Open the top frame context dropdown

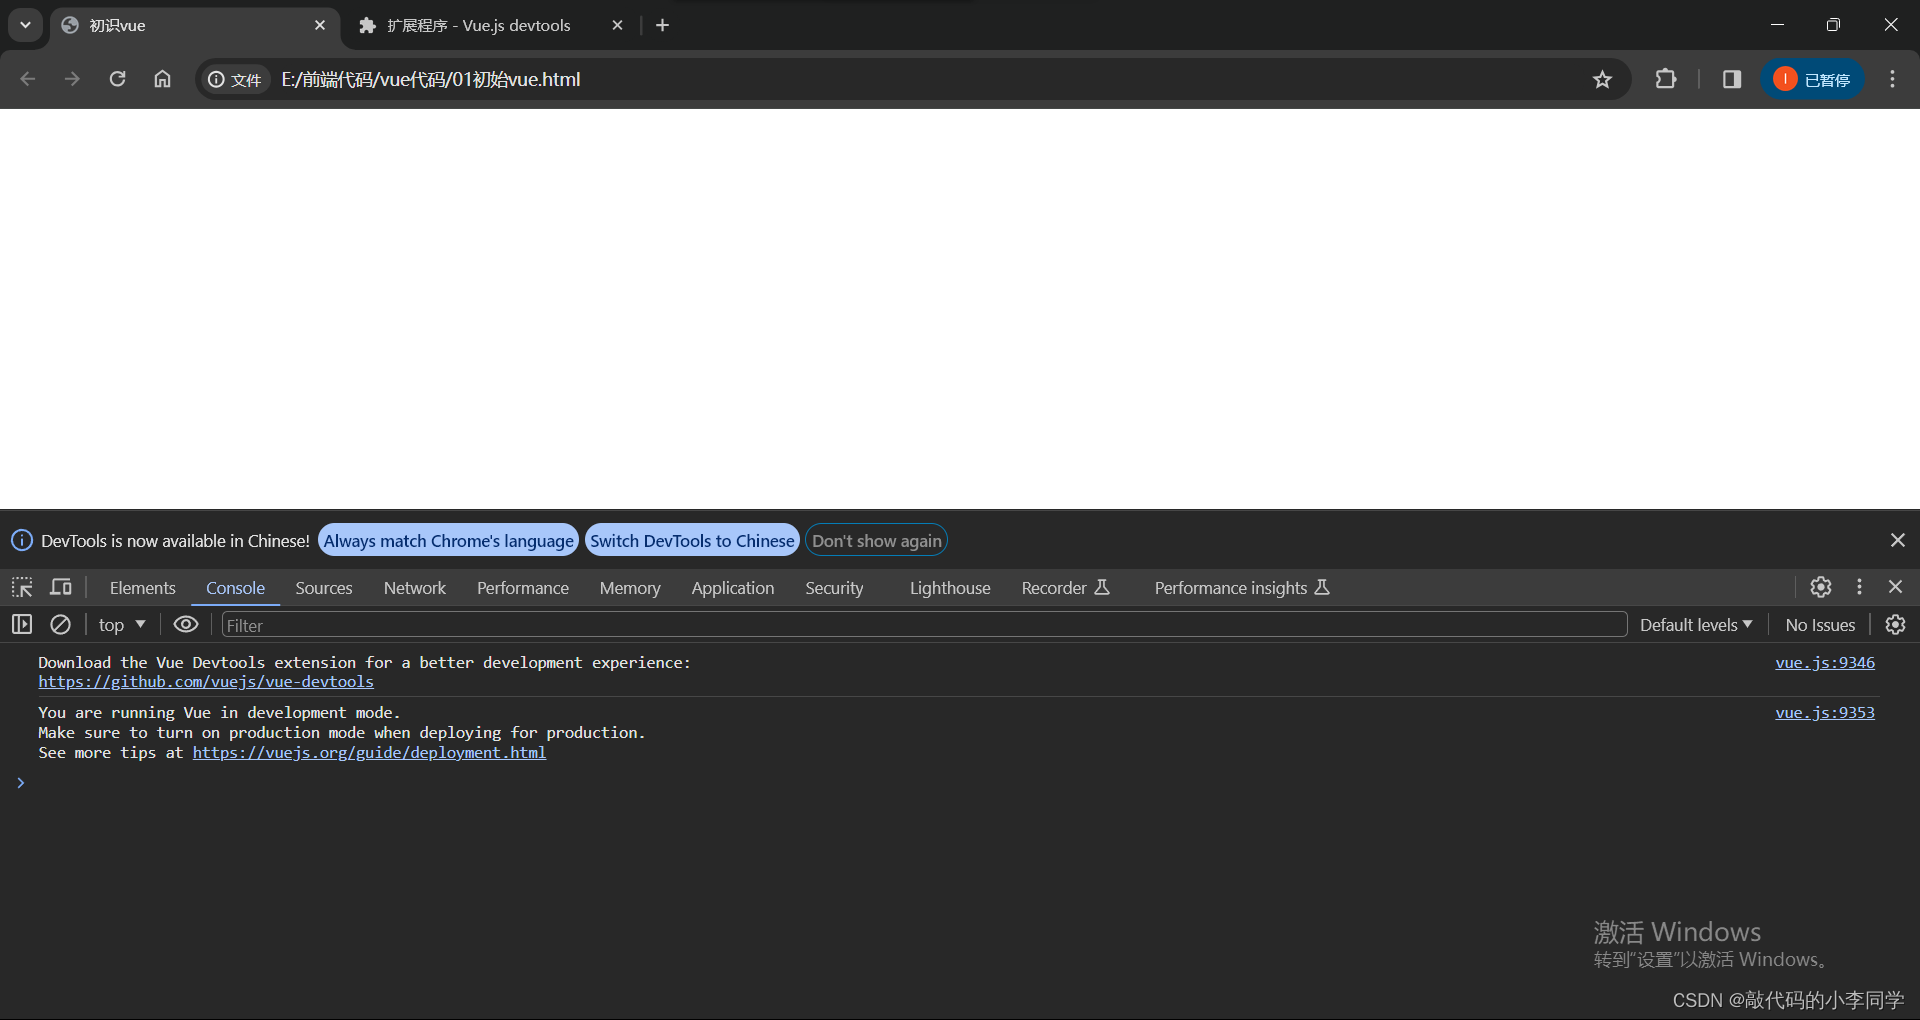tap(119, 624)
